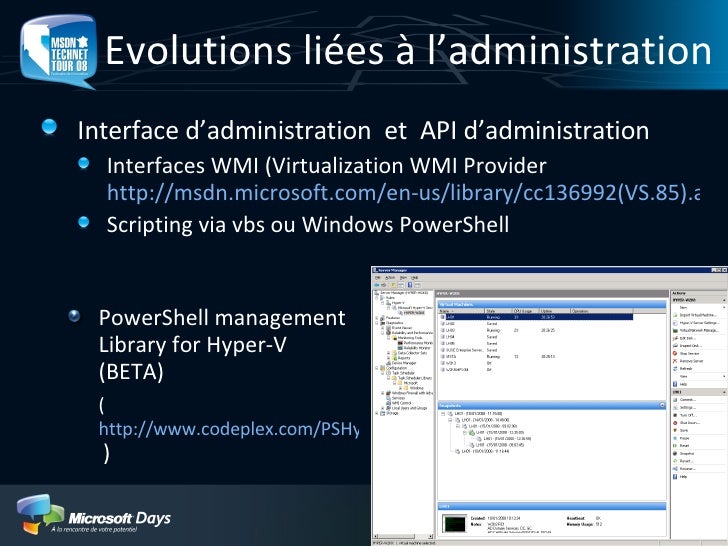Screen dimensions: 728x546
Task: Click the Shut Down action icon
Action: 675,423
